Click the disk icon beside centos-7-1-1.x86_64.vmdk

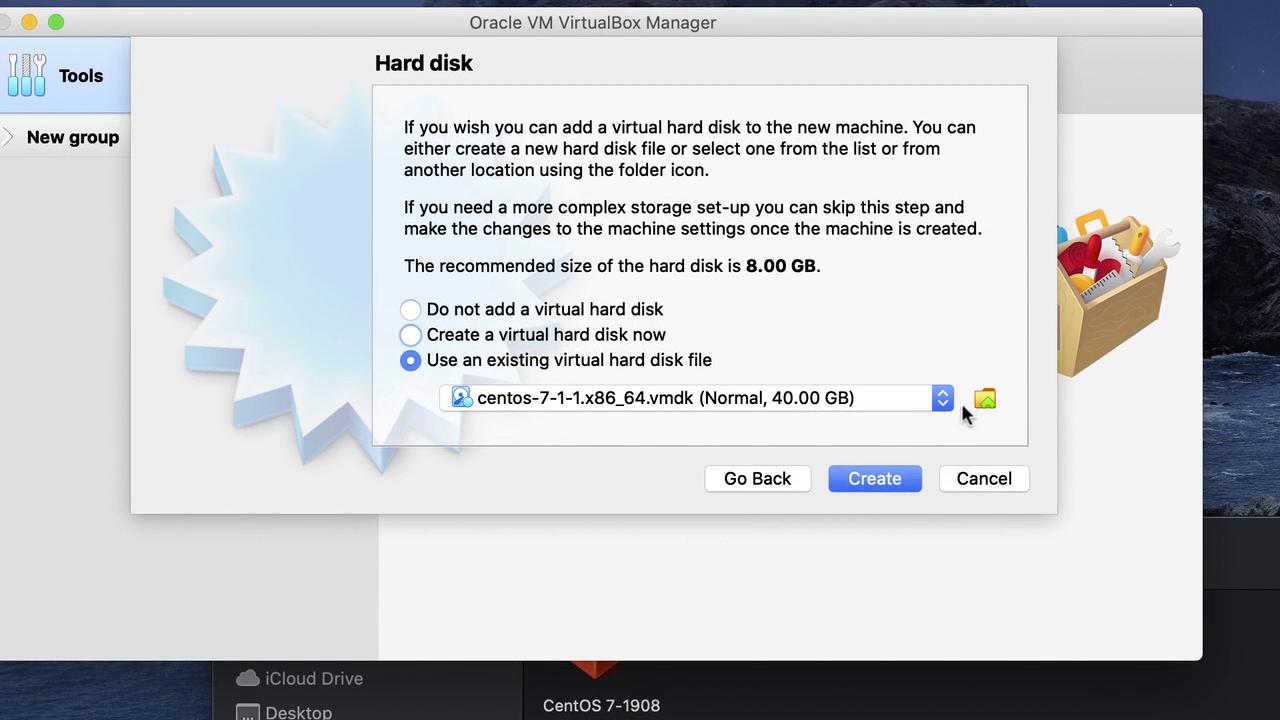(462, 398)
